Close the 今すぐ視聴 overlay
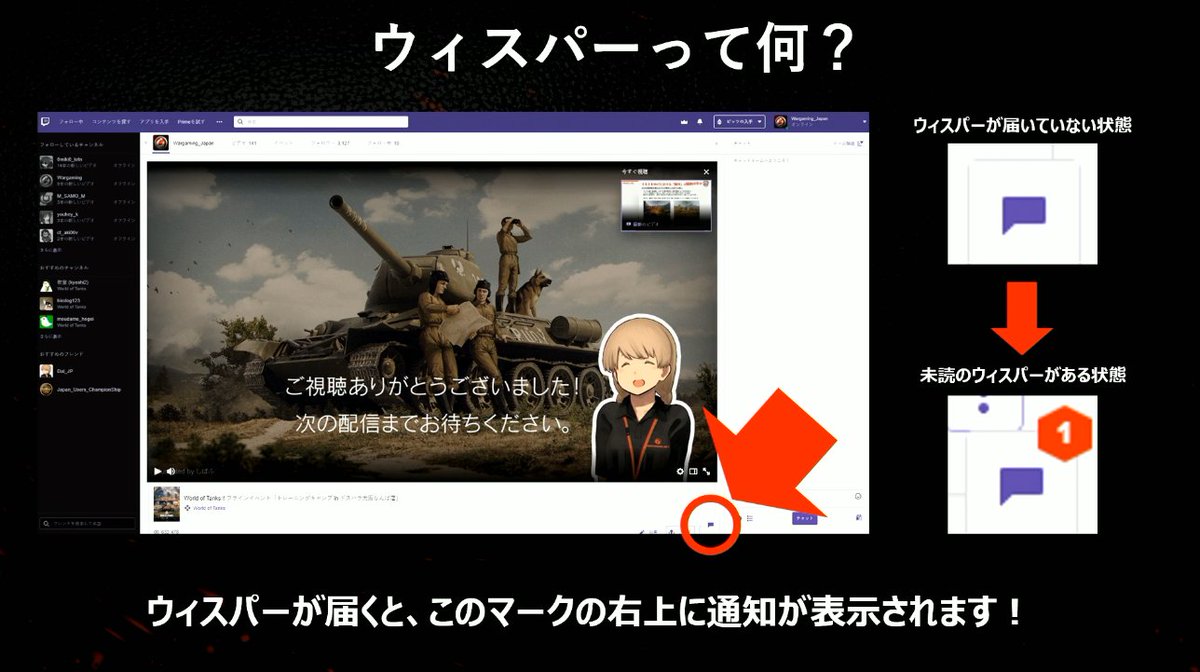This screenshot has width=1200, height=672. [706, 172]
